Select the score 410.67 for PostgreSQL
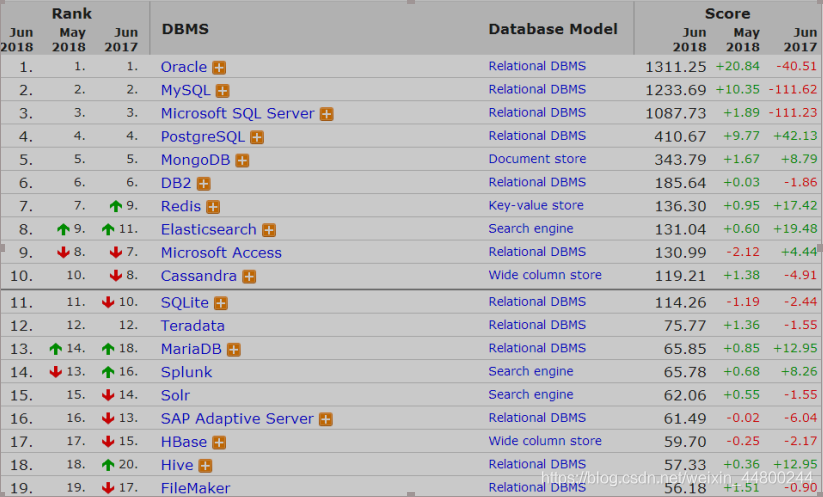 tap(680, 137)
